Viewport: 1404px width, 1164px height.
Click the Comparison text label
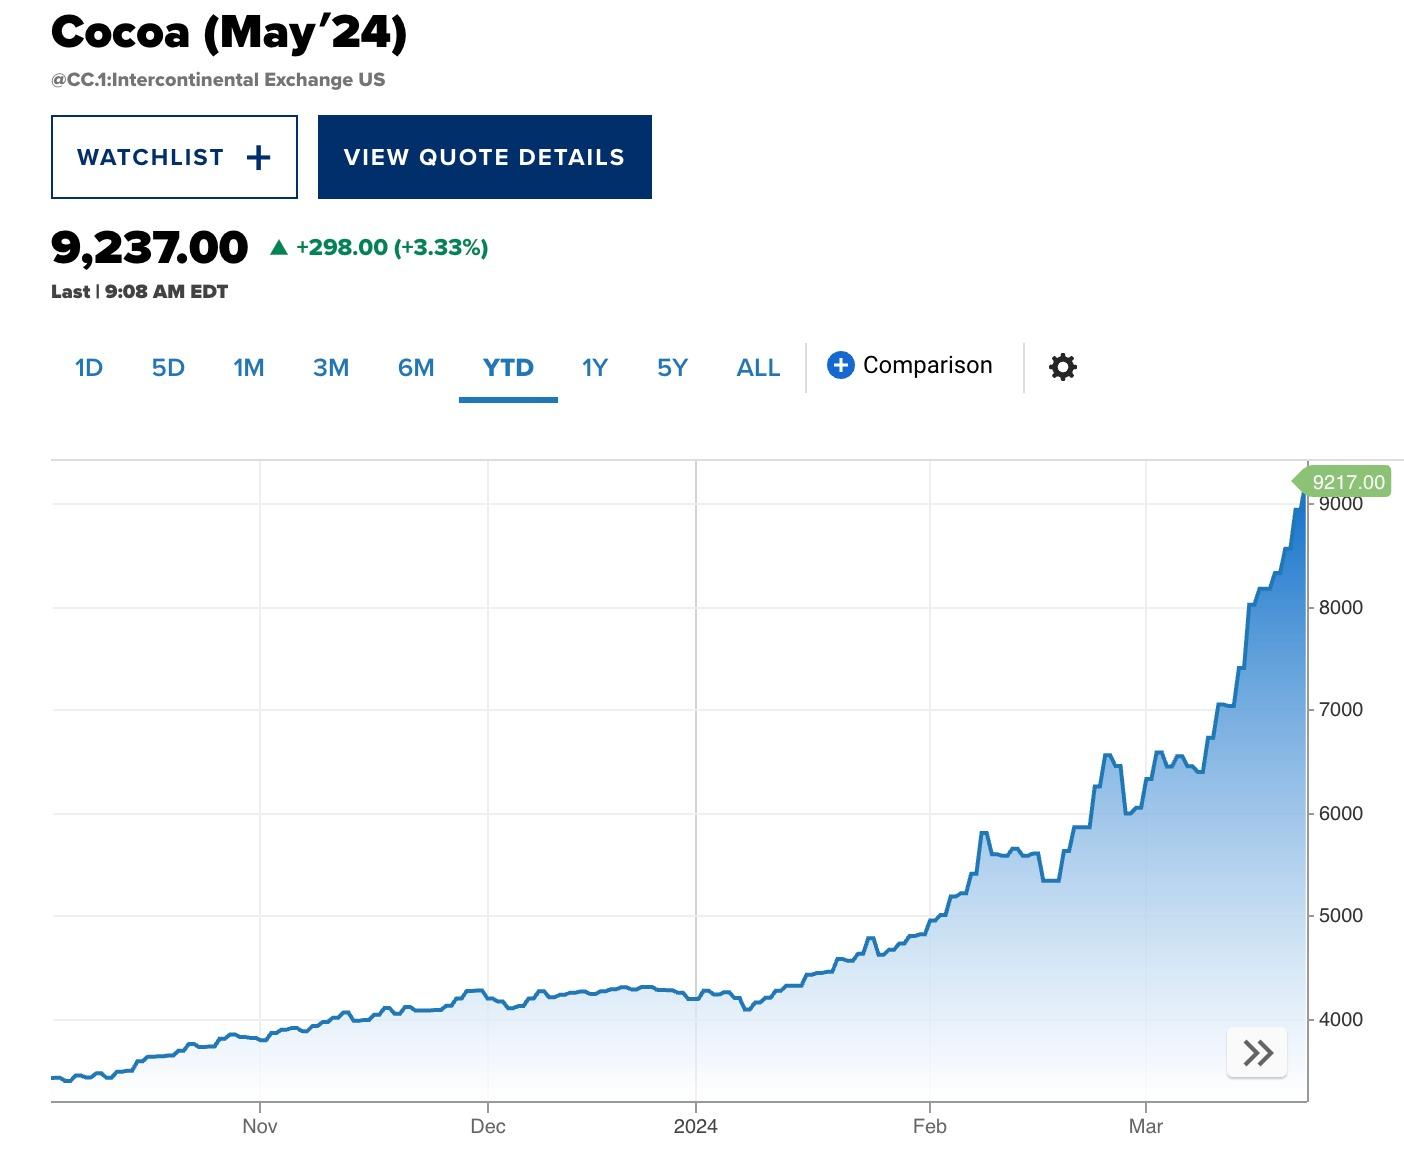[927, 366]
